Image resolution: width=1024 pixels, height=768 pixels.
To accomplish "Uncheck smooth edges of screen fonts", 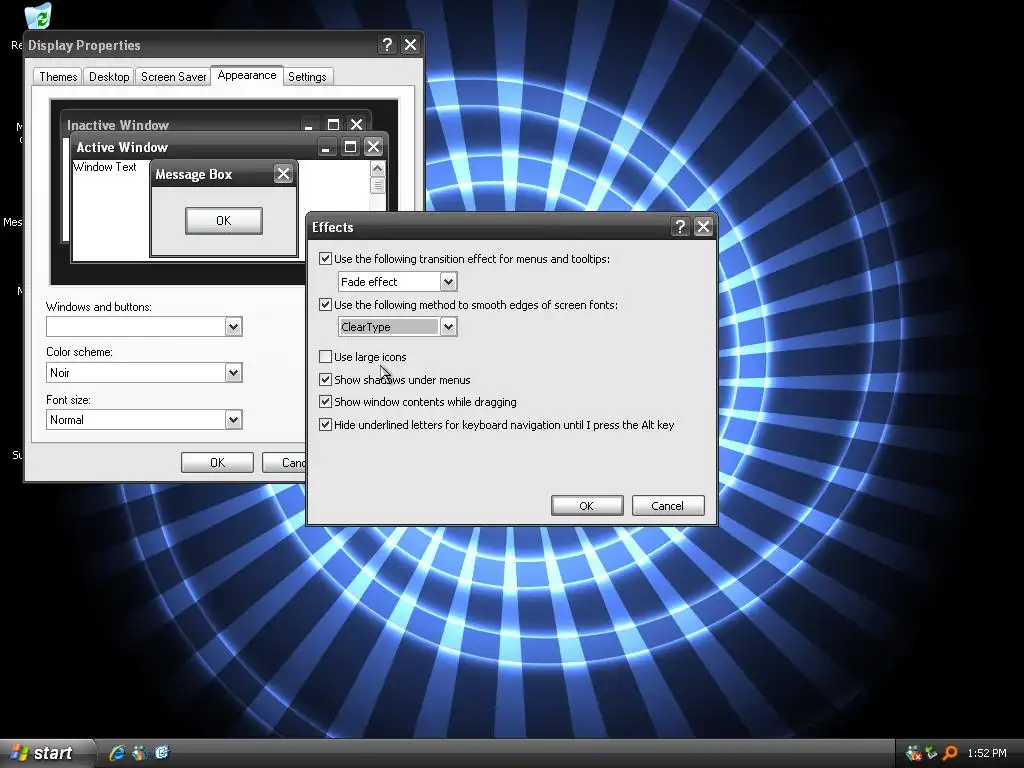I will click(x=325, y=304).
